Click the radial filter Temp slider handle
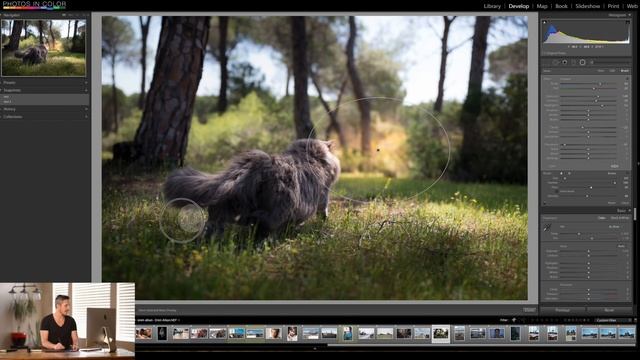 pyautogui.click(x=600, y=83)
